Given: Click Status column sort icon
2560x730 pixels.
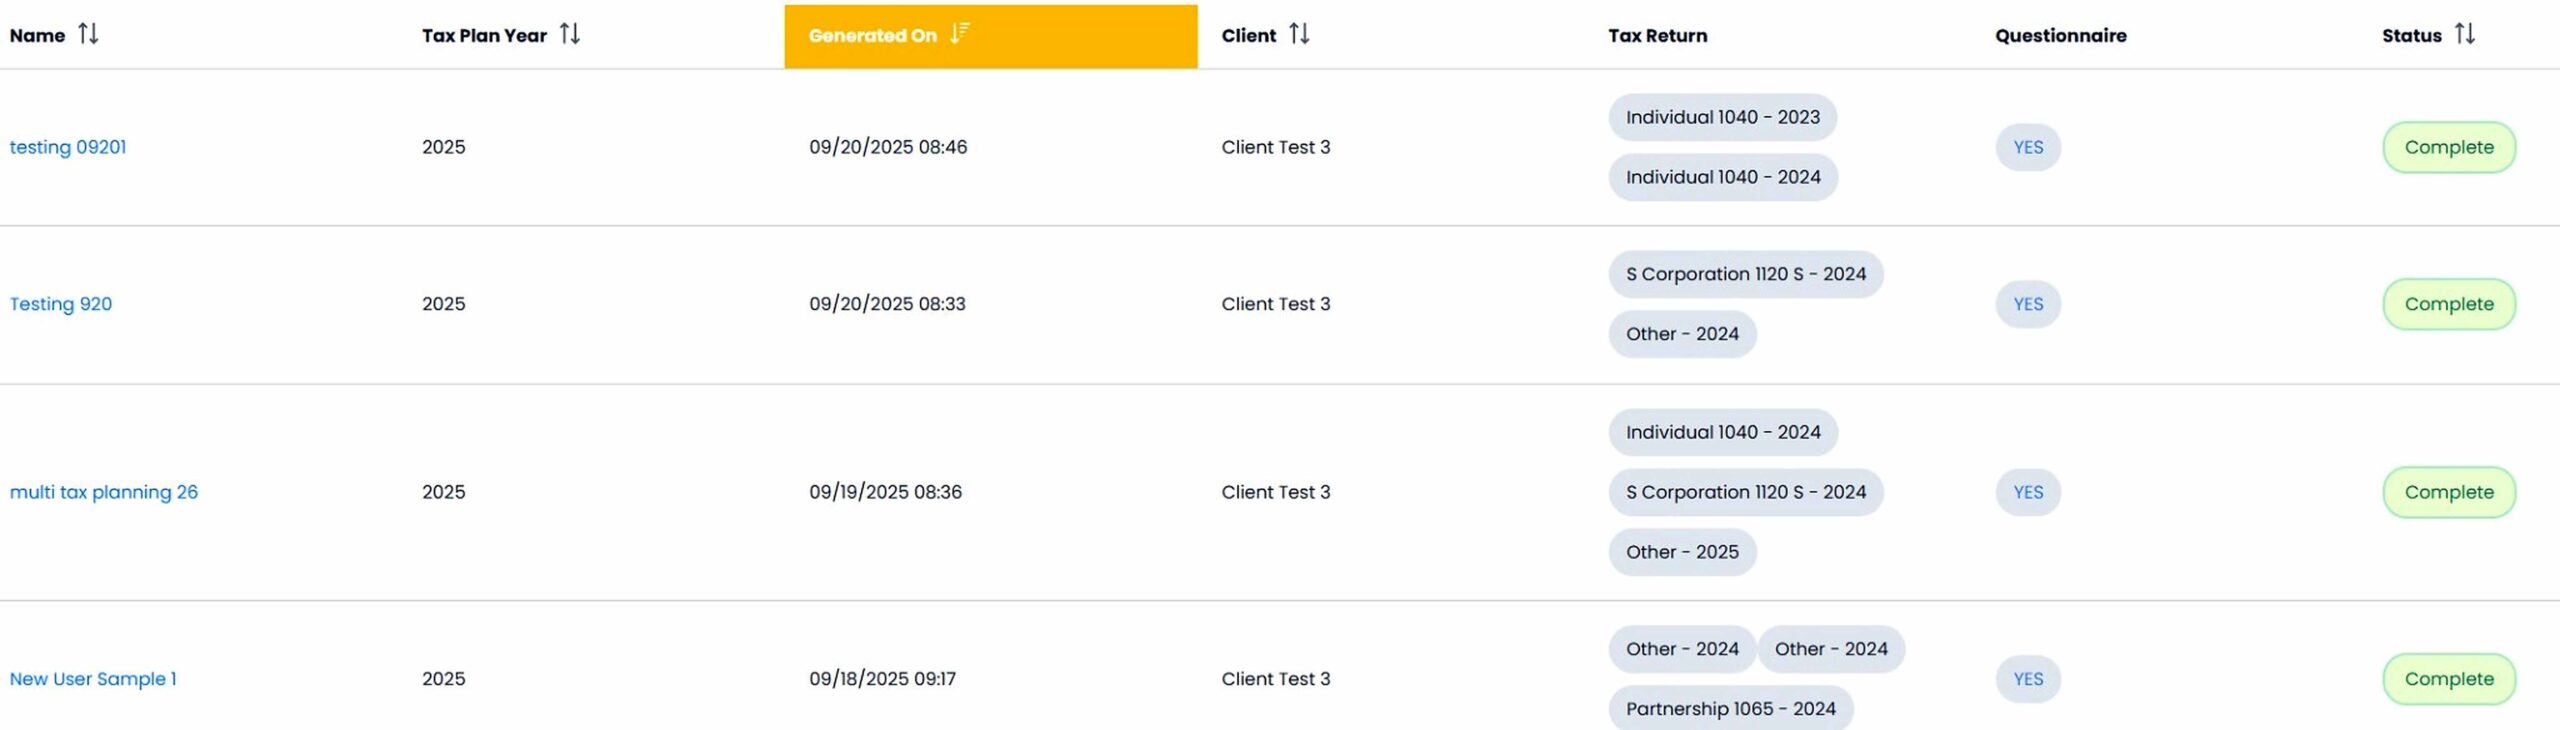Looking at the screenshot, I should pos(2464,34).
